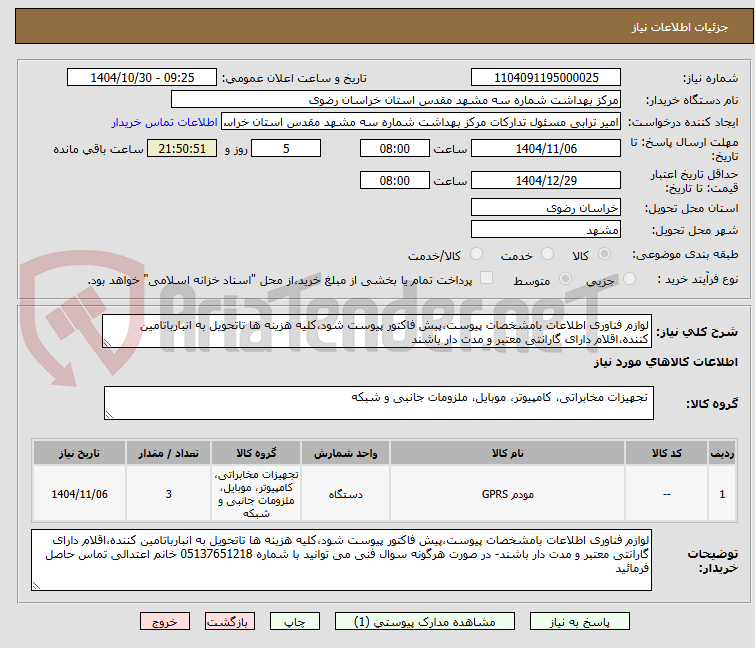Click the ساعت باقی مانده label
The height and width of the screenshot is (648, 755).
(x=98, y=149)
